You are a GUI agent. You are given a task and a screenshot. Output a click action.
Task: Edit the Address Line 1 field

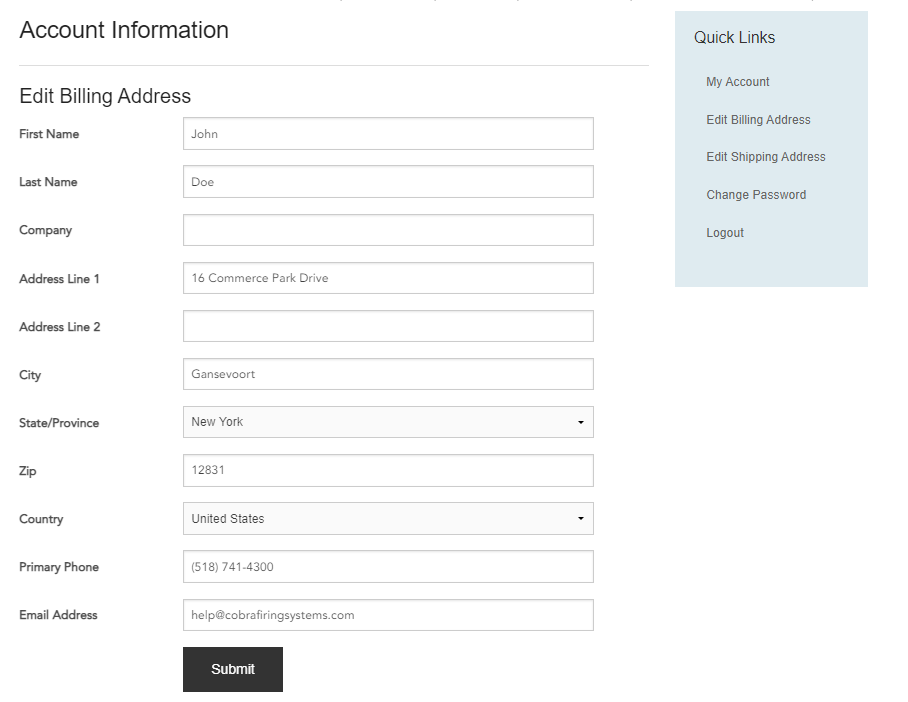point(388,278)
